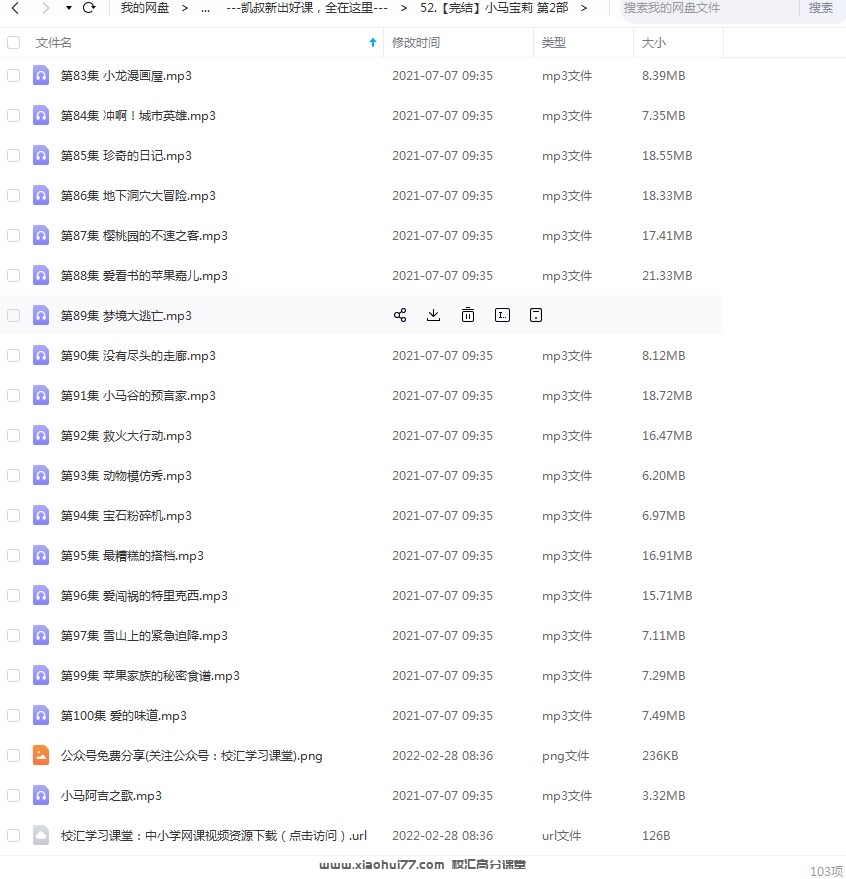Screen dimensions: 846x879
Task: Share the 第89集 梦境大逃亡 file
Action: 400,315
